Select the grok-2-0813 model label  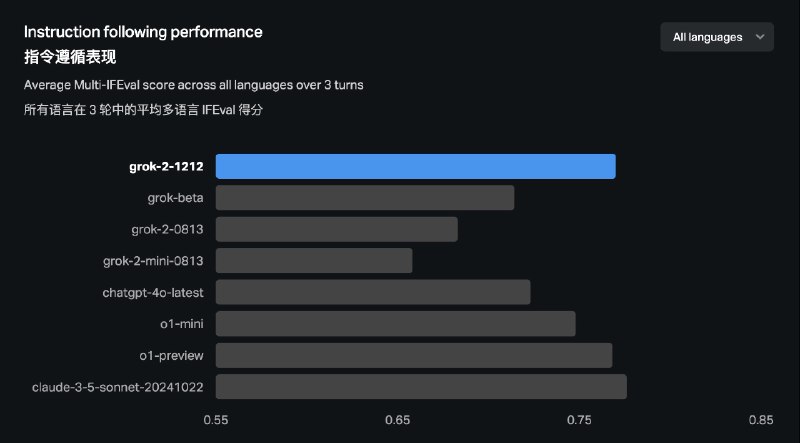point(167,230)
